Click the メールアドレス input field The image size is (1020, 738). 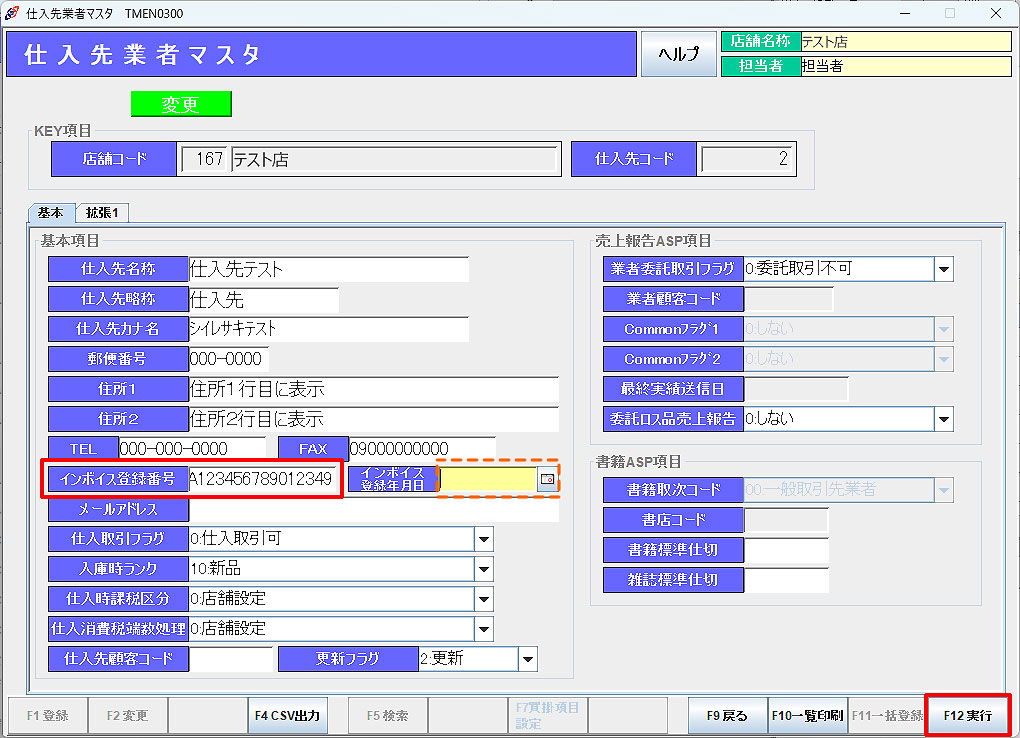click(372, 509)
